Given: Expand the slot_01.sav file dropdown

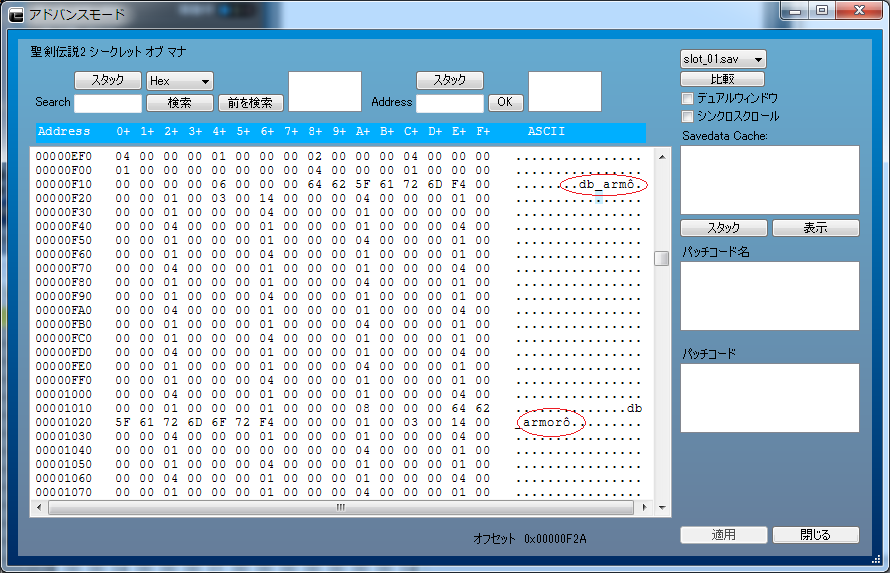Looking at the screenshot, I should click(x=723, y=60).
